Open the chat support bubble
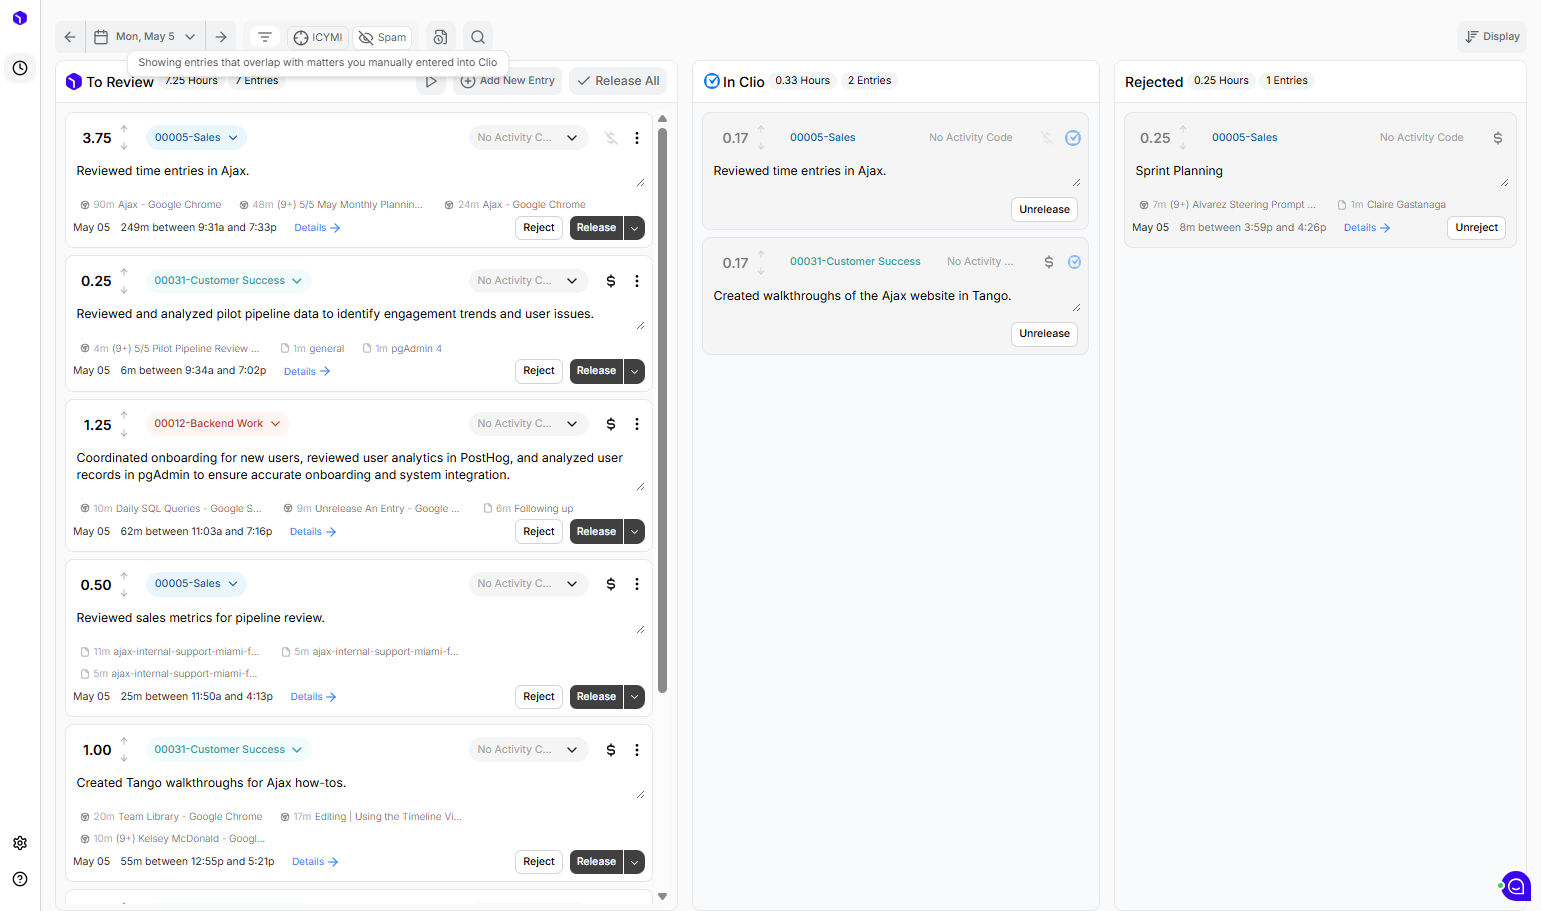Viewport: 1541px width, 911px height. 1516,886
